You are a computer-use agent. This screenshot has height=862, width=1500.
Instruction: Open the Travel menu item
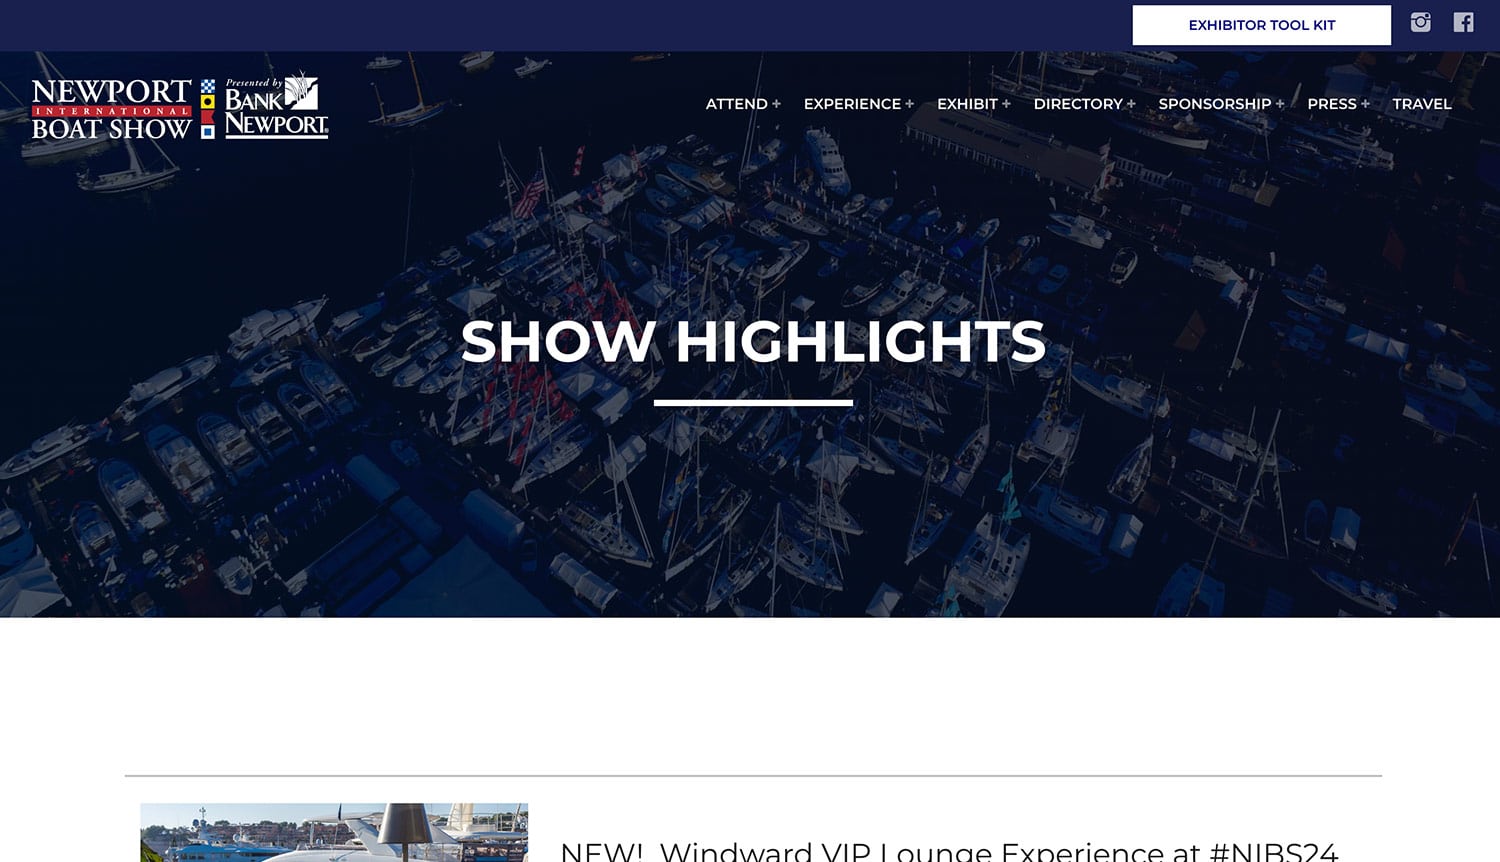[1422, 104]
